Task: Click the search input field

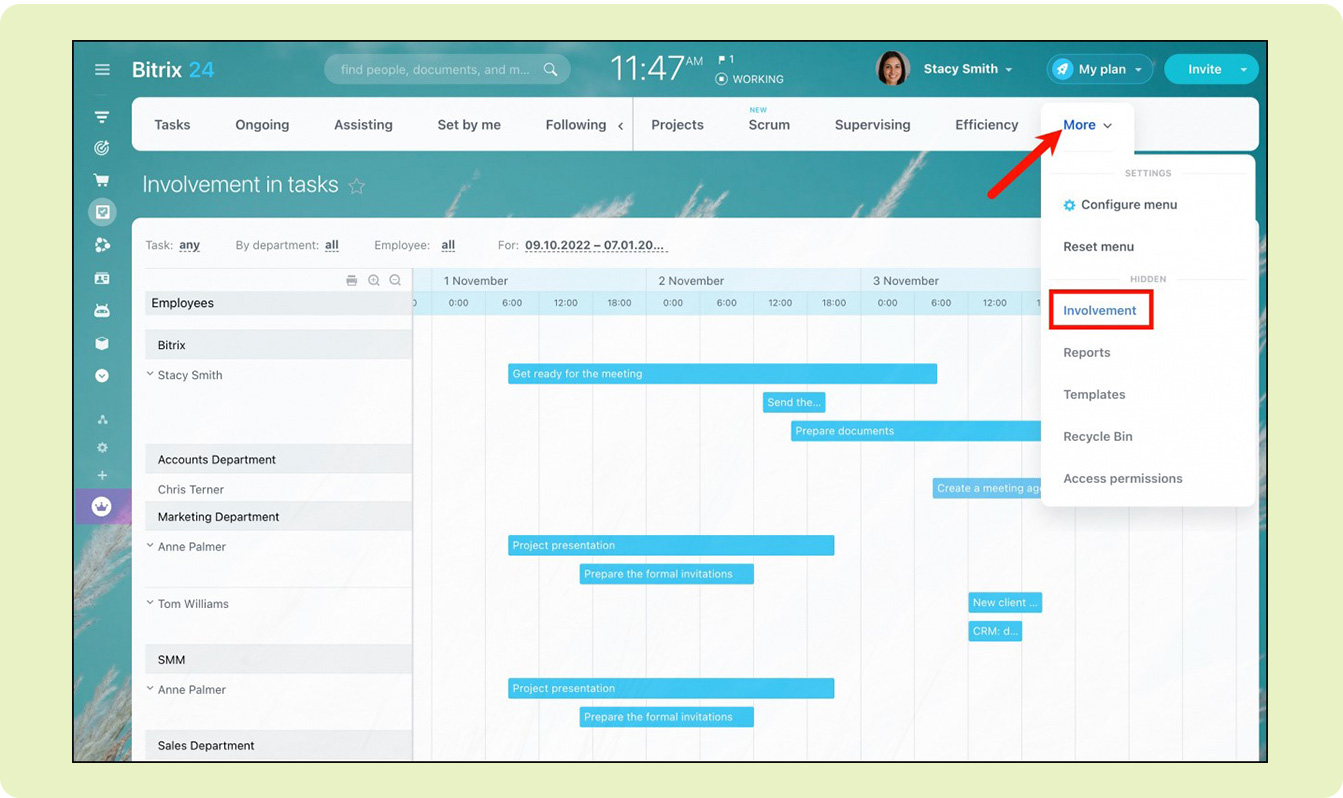Action: click(x=435, y=70)
